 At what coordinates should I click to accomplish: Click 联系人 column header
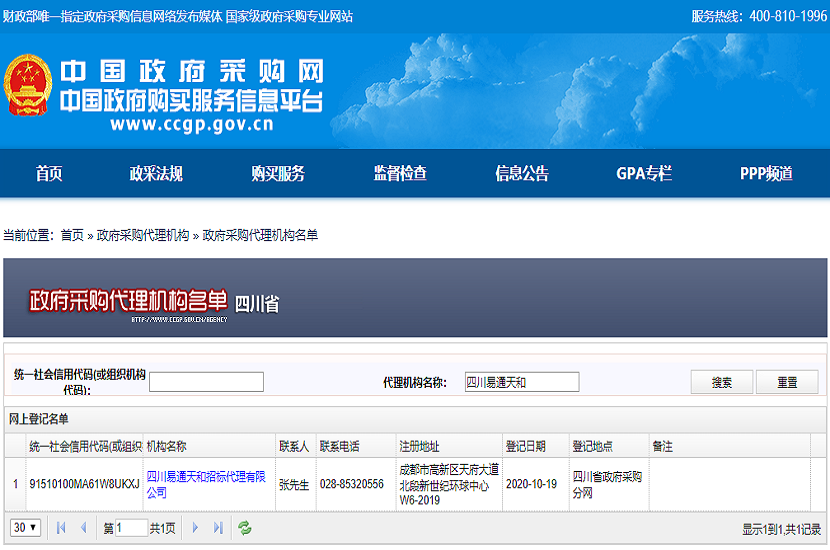tap(294, 446)
